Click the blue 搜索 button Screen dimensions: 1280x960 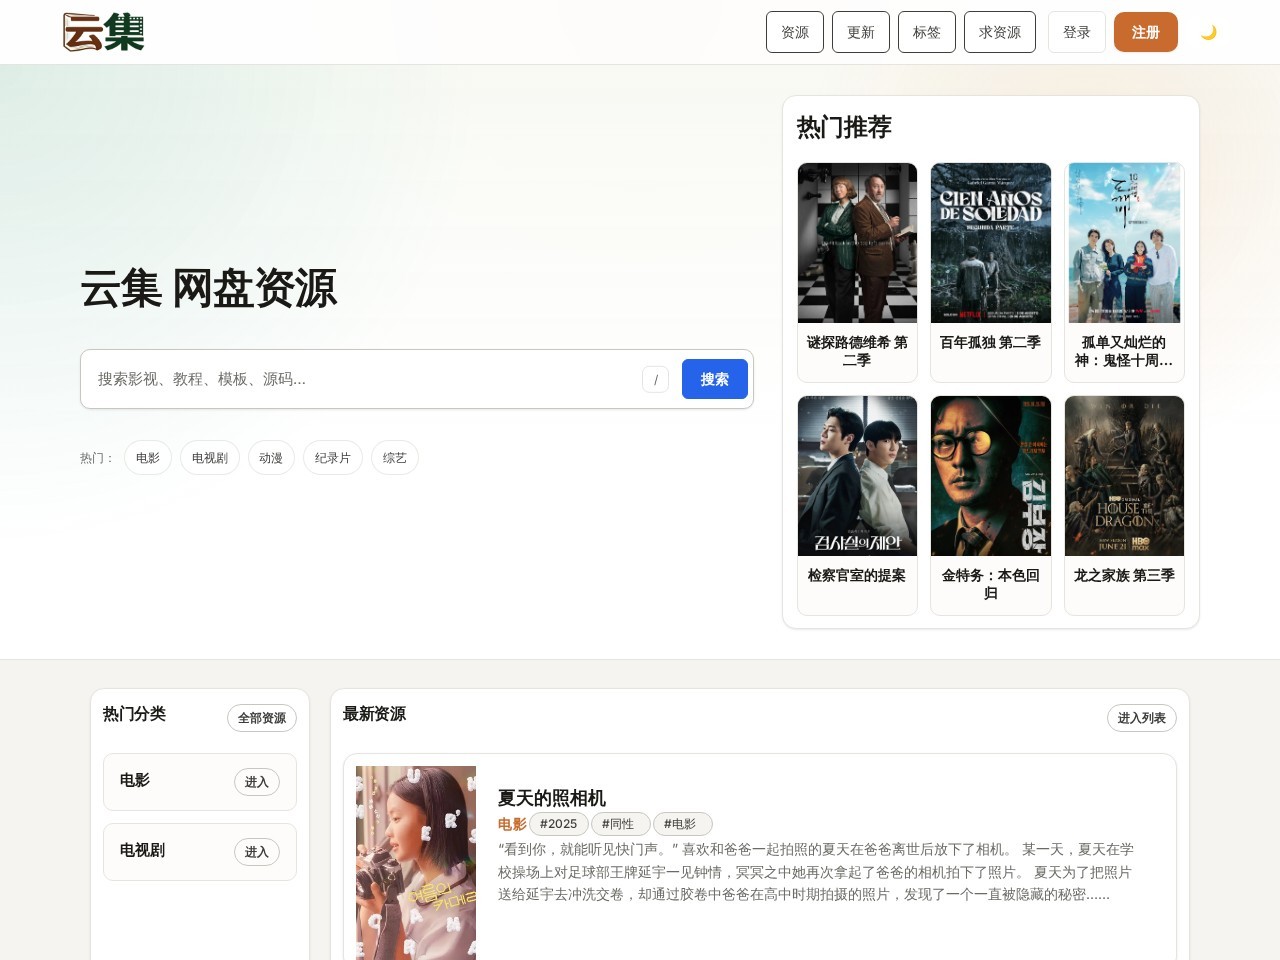pyautogui.click(x=715, y=379)
